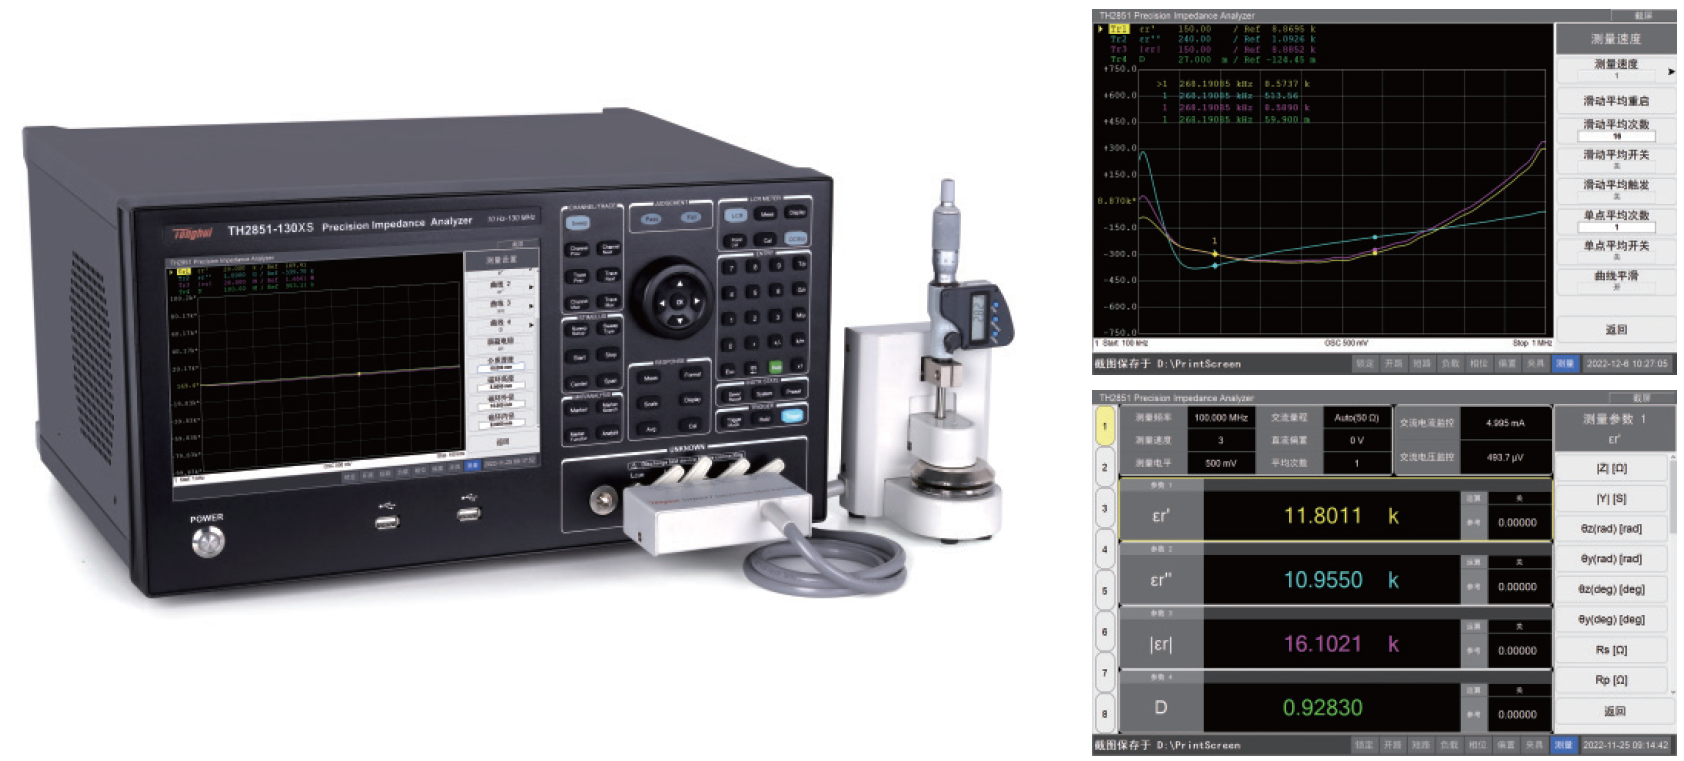Image resolution: width=1684 pixels, height=761 pixels.
Task: Edit the 滑动平均次数 value field
Action: coord(1616,136)
